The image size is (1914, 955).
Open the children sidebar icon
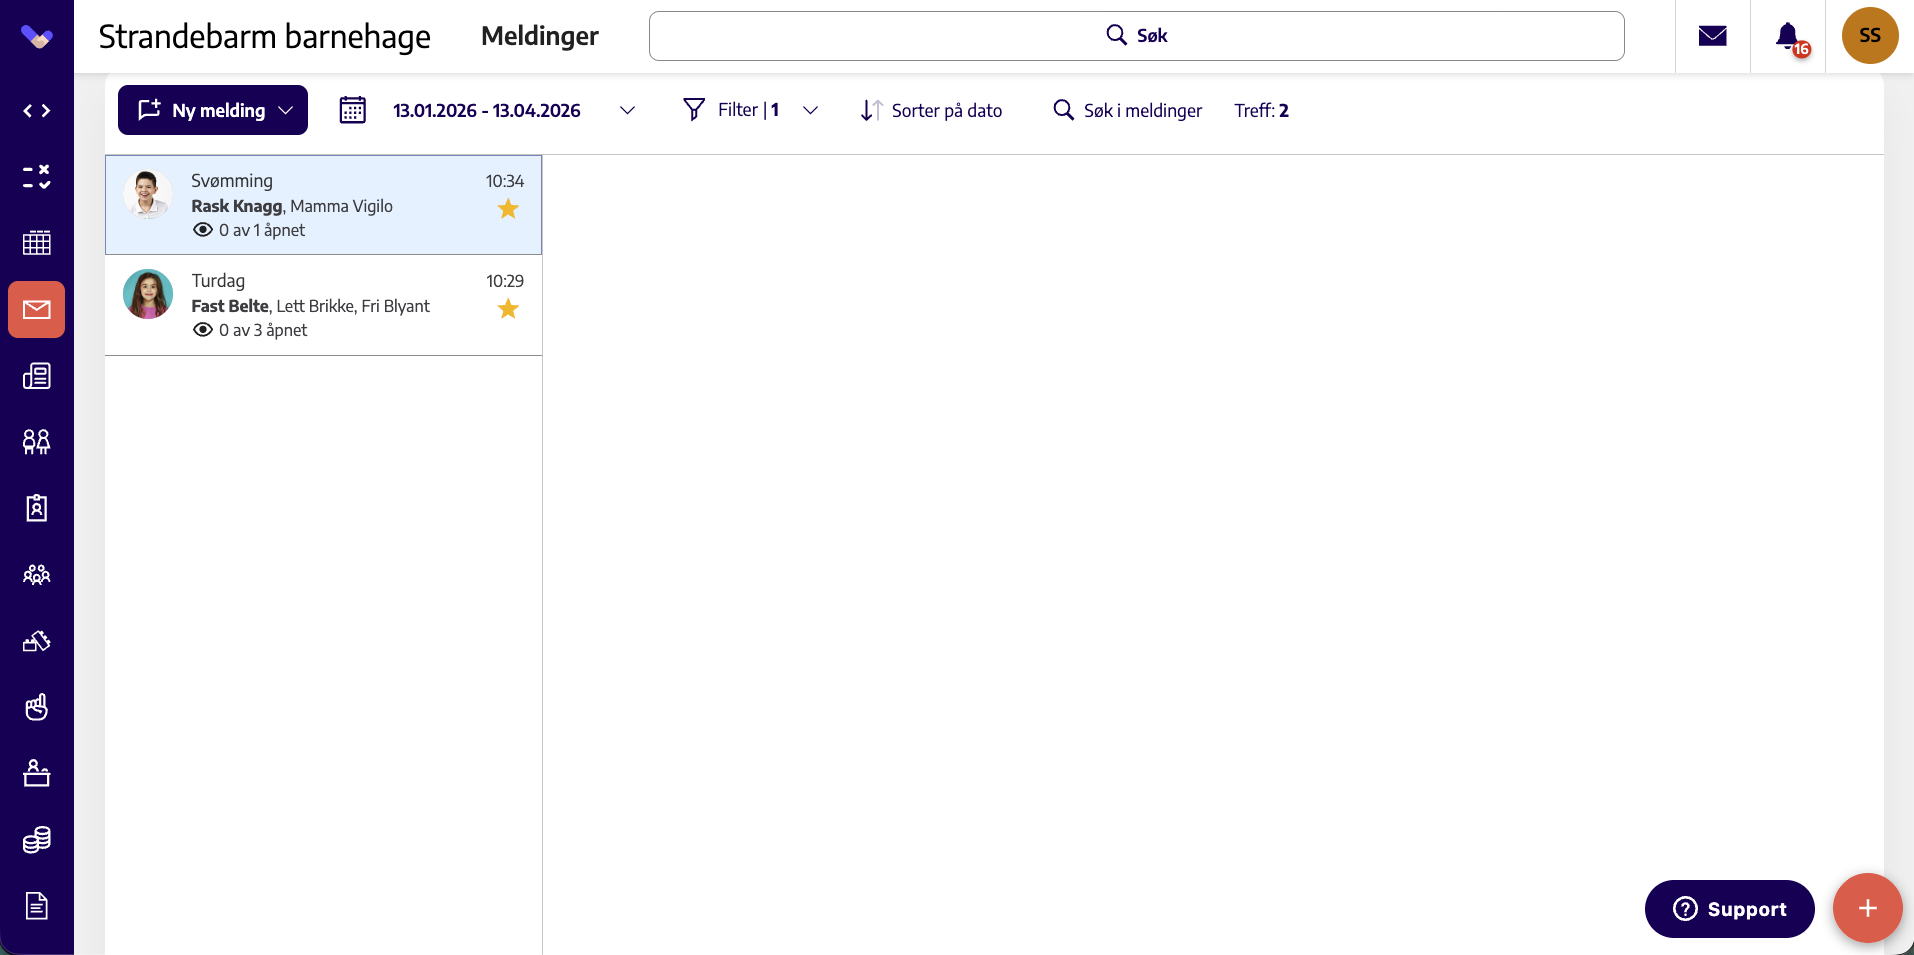coord(37,442)
